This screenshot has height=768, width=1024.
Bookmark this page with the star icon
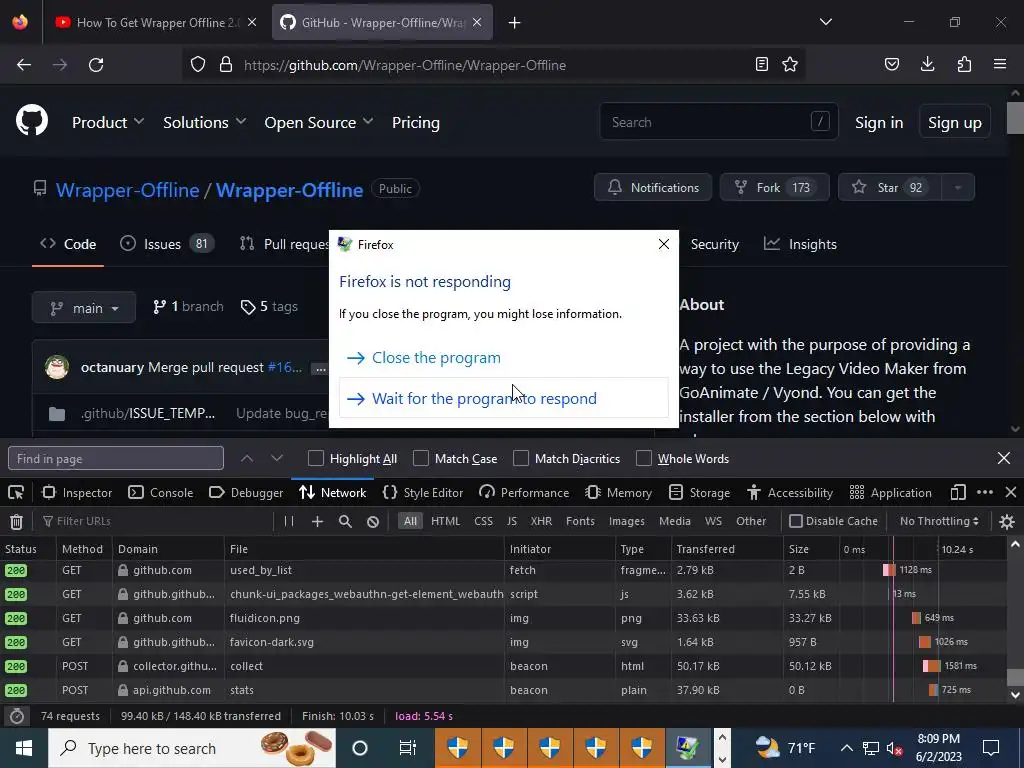click(790, 64)
